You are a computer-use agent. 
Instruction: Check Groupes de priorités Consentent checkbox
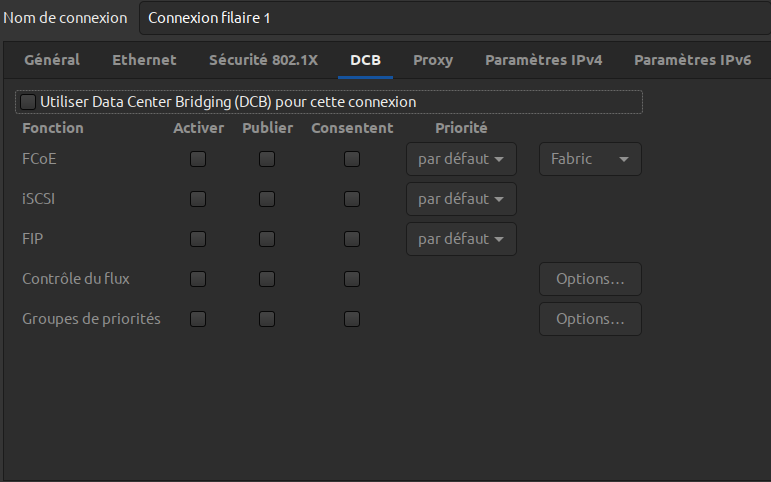[x=352, y=319]
